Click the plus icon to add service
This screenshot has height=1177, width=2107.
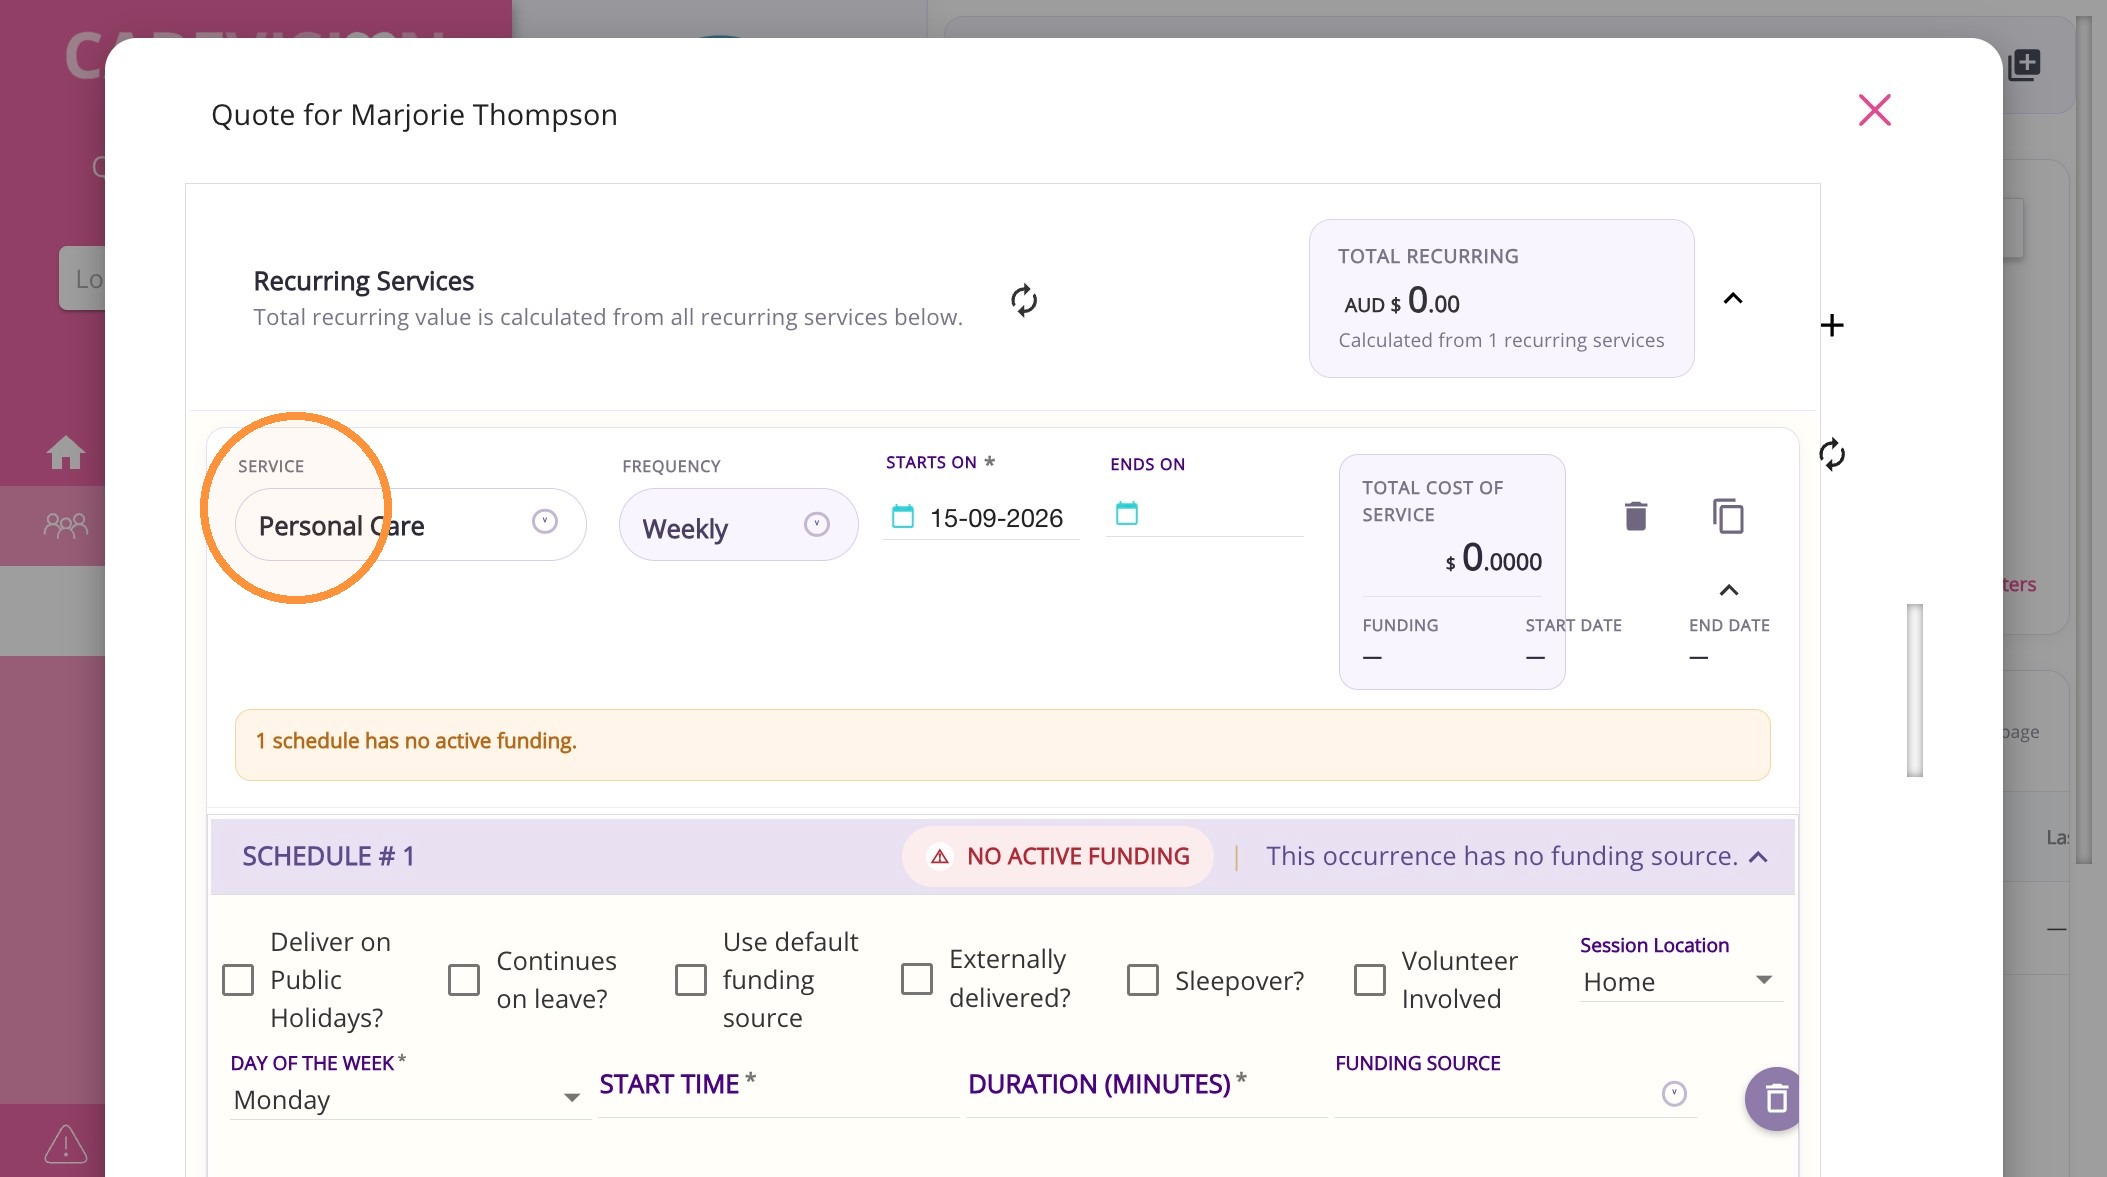pos(1832,325)
